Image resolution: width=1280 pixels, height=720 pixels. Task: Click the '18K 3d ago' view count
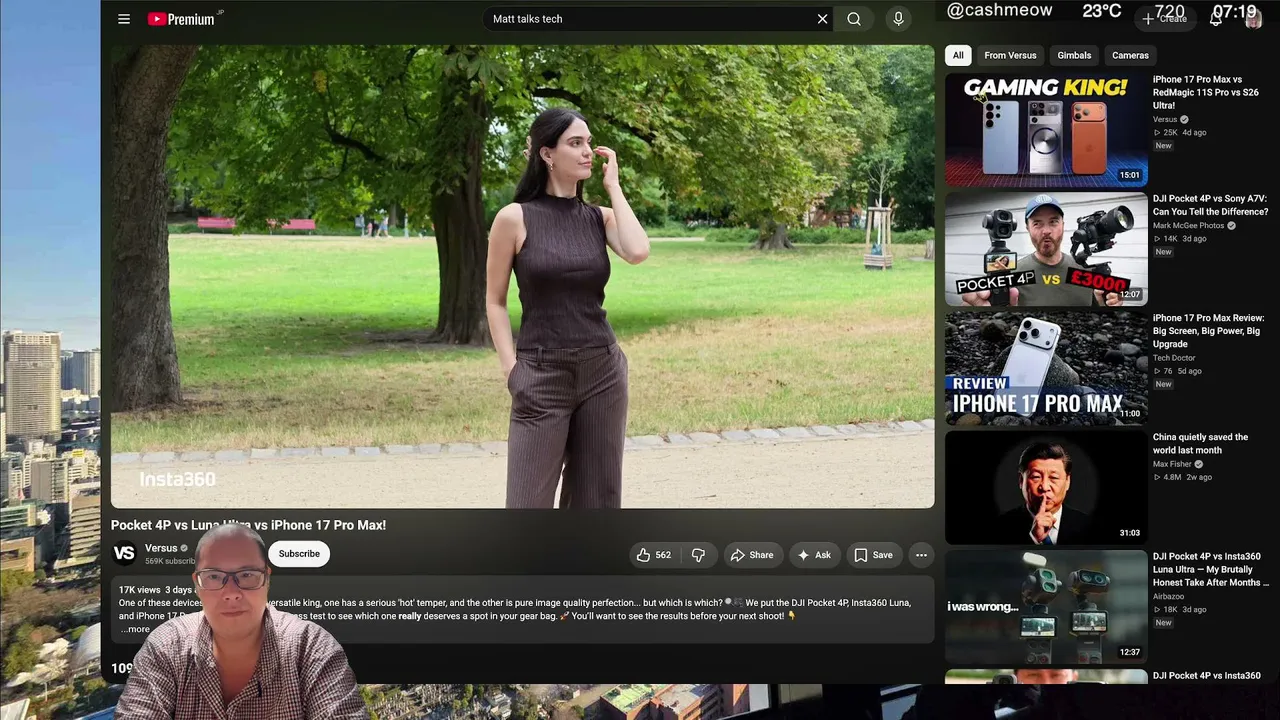[x=1180, y=609]
